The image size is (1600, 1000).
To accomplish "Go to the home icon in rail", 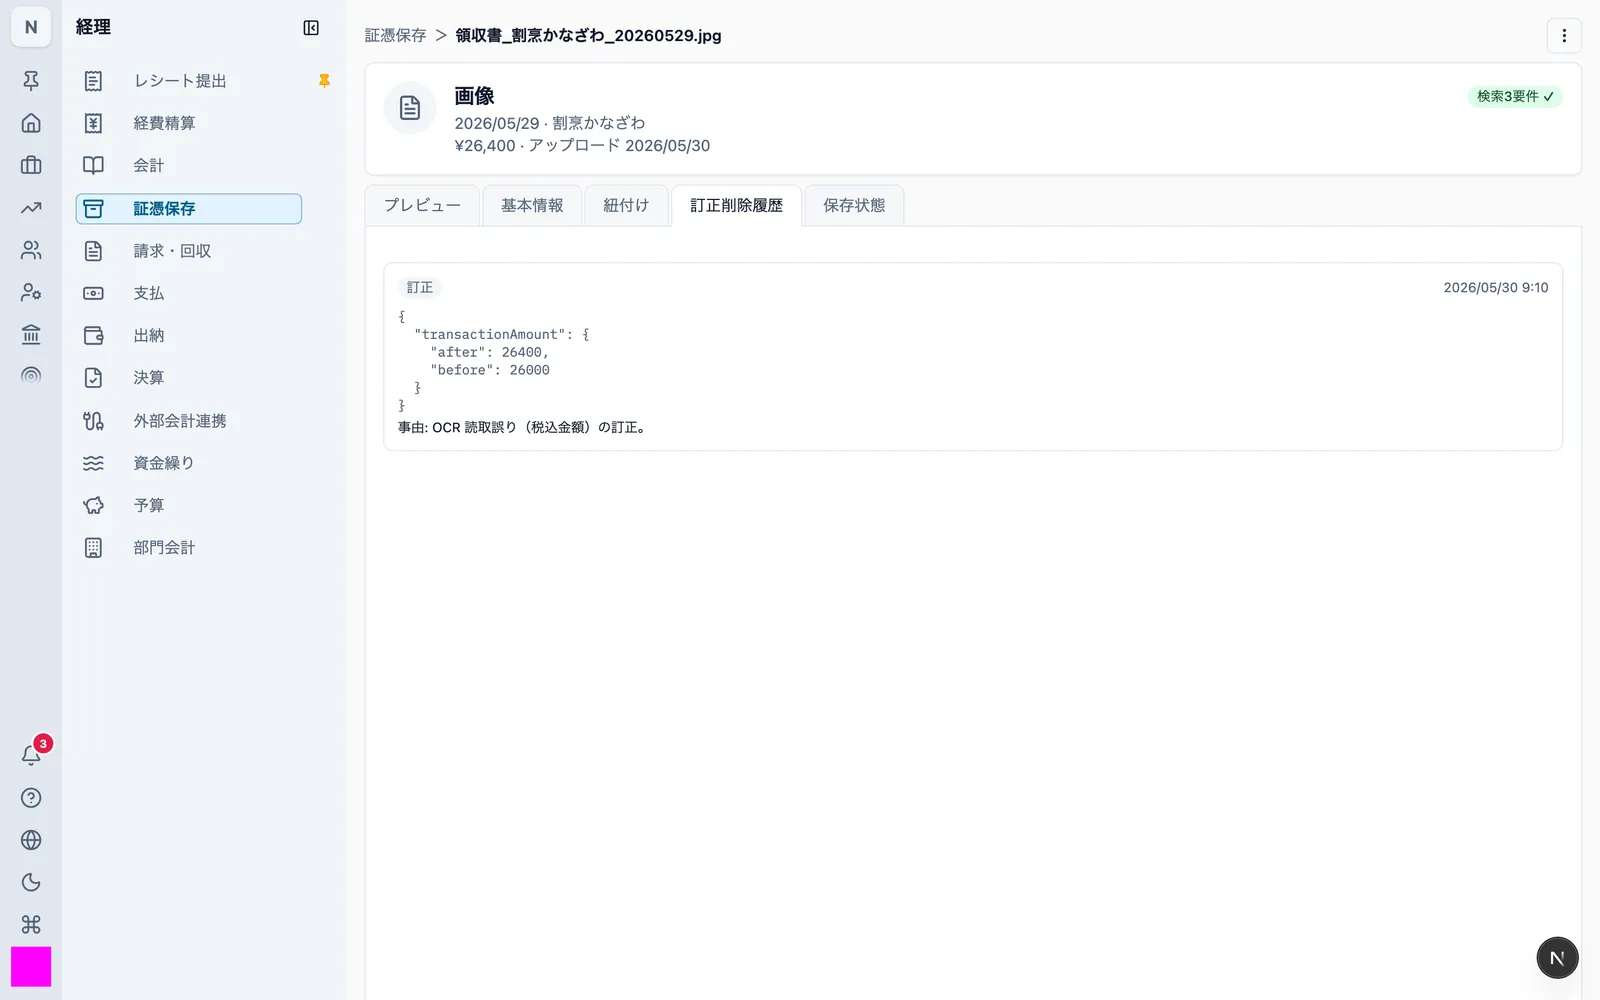I will point(31,123).
